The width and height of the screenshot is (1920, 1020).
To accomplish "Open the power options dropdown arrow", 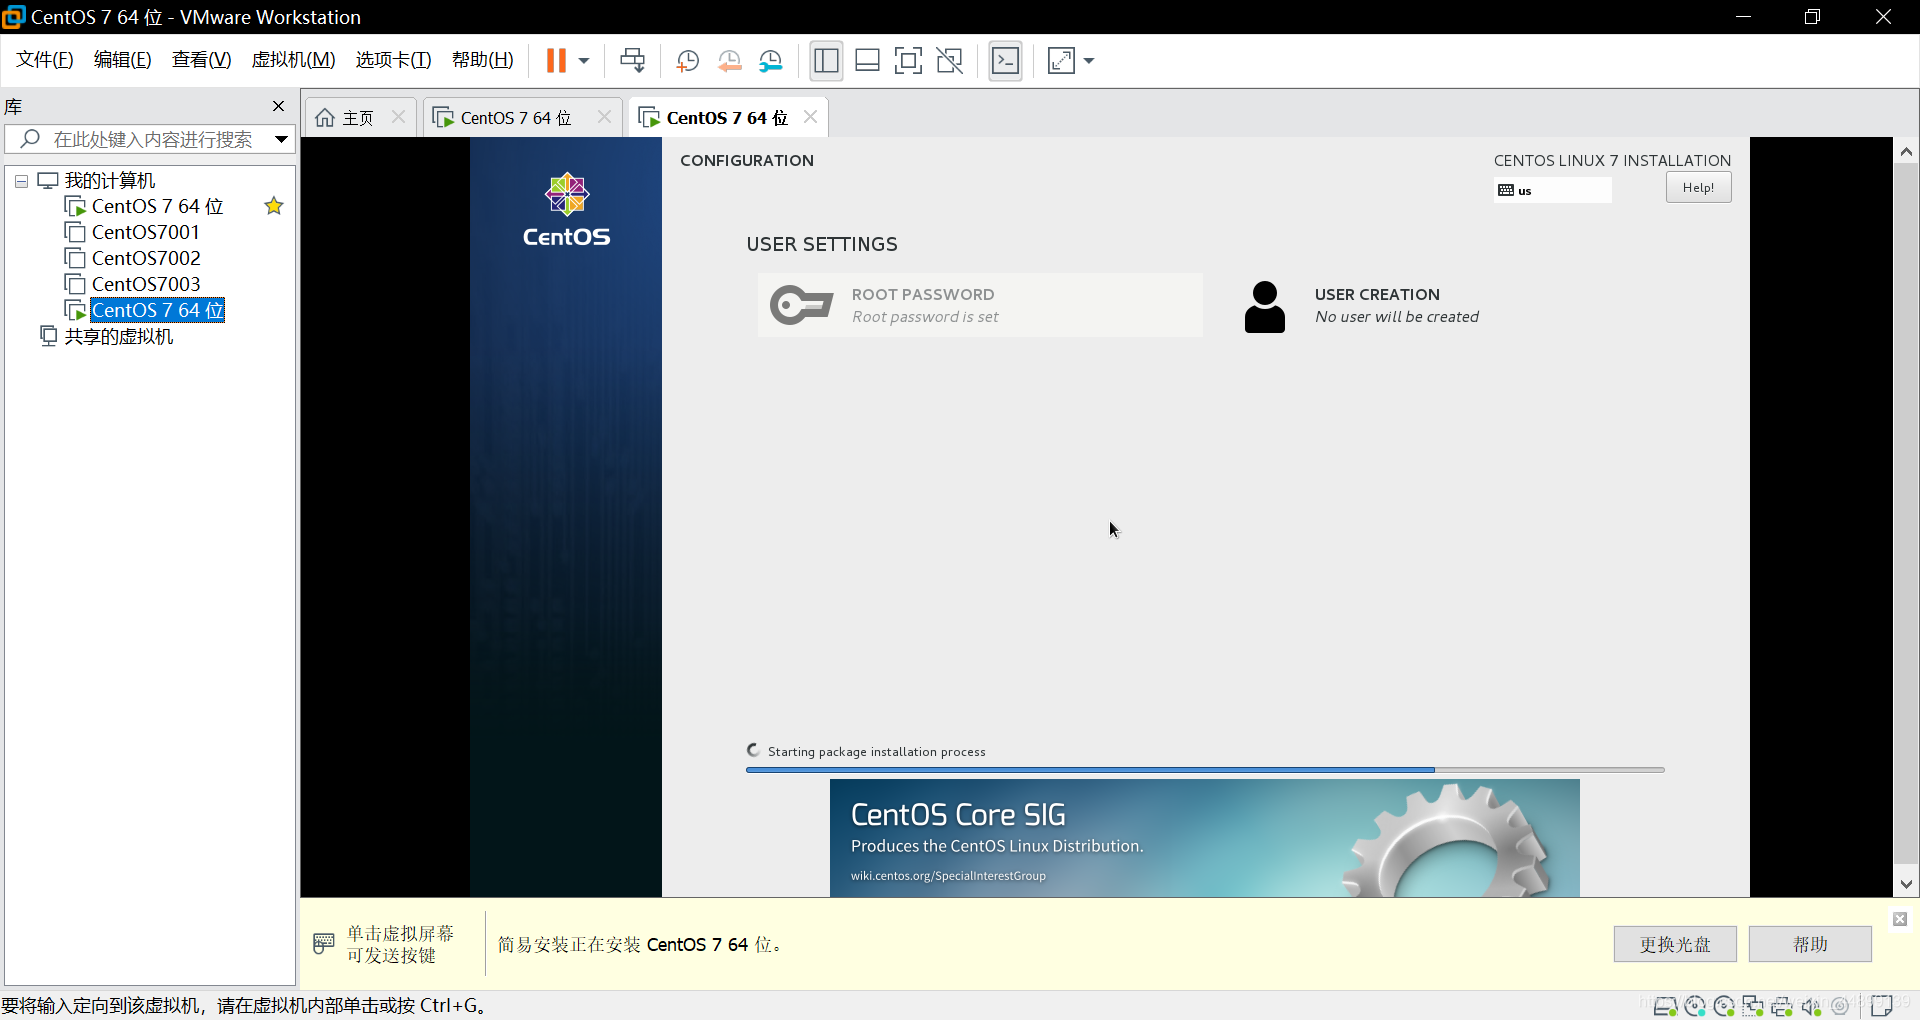I will pyautogui.click(x=584, y=61).
